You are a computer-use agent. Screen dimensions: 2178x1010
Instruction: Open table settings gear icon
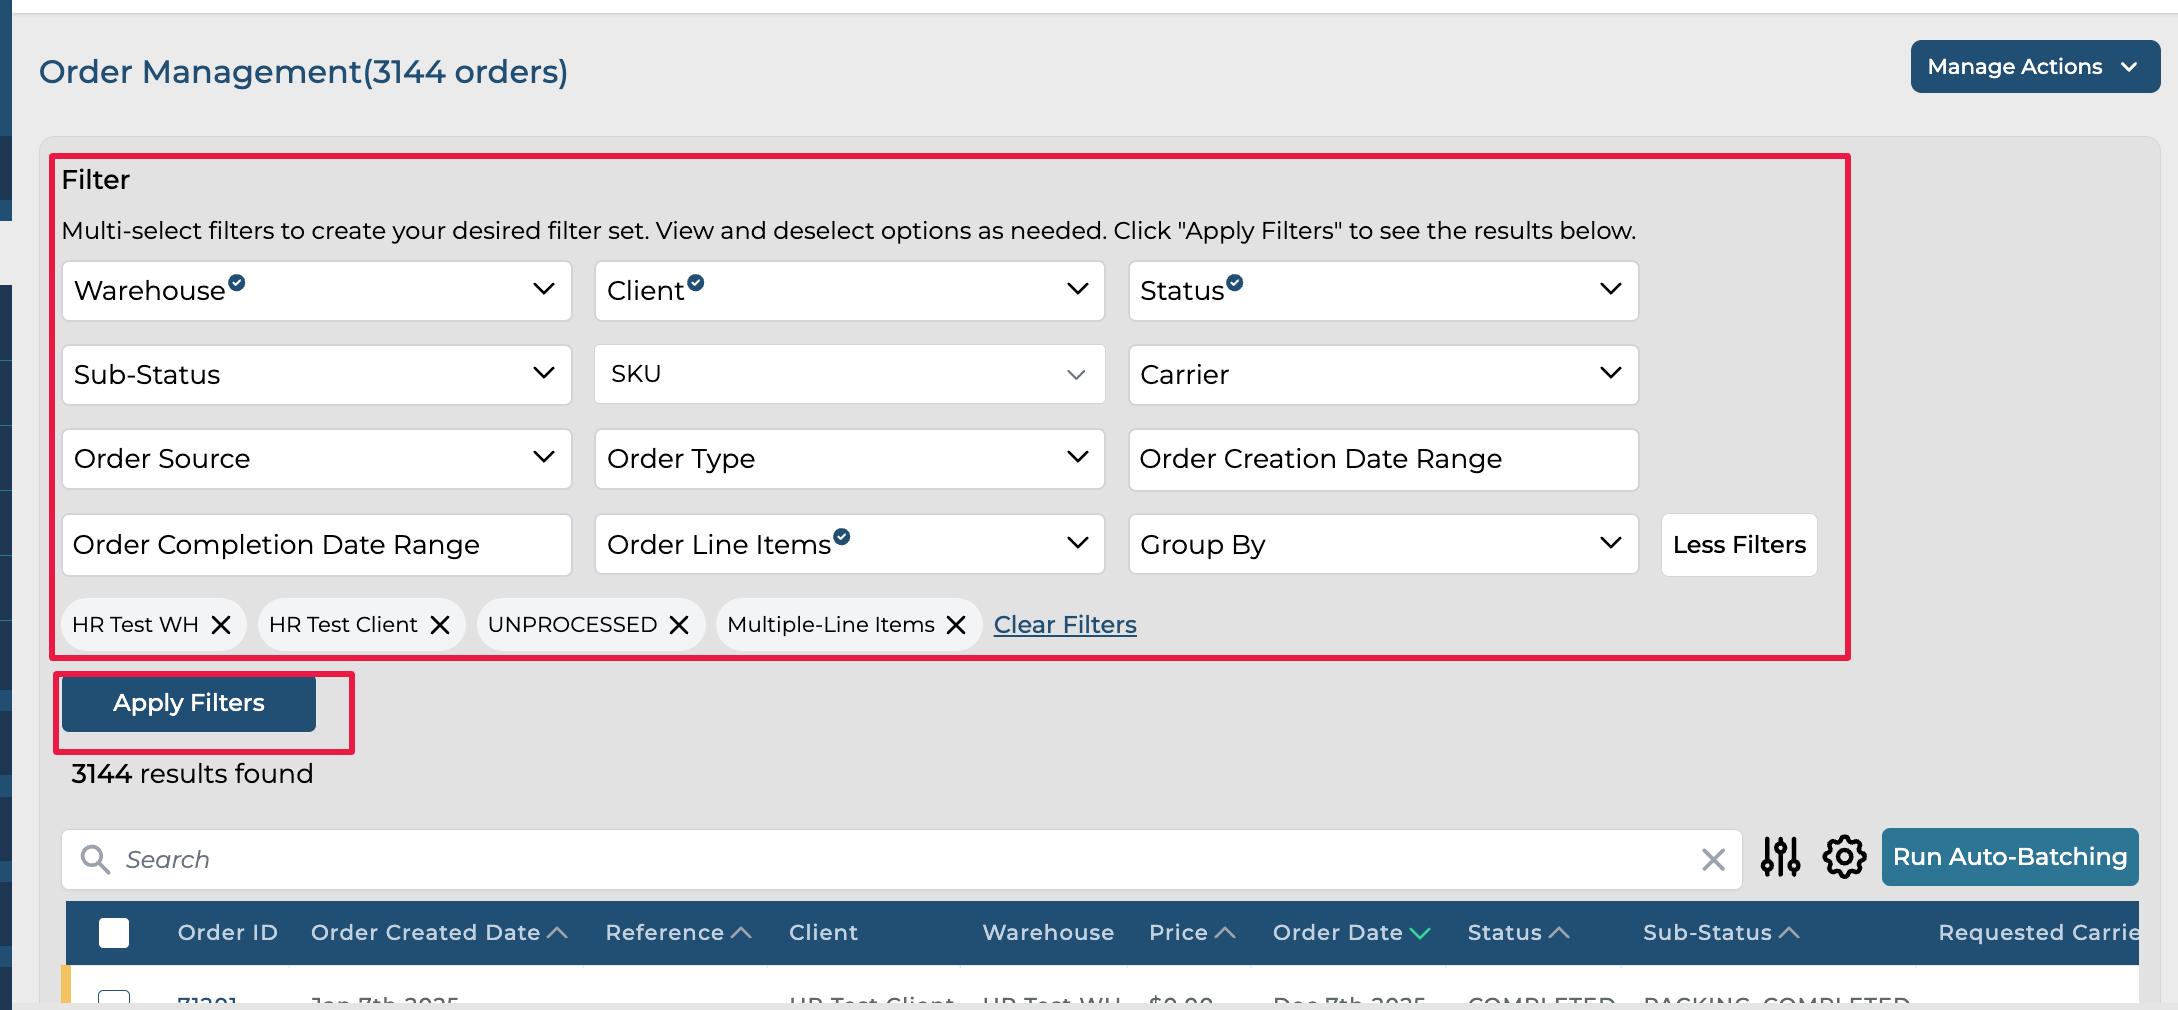(1844, 857)
